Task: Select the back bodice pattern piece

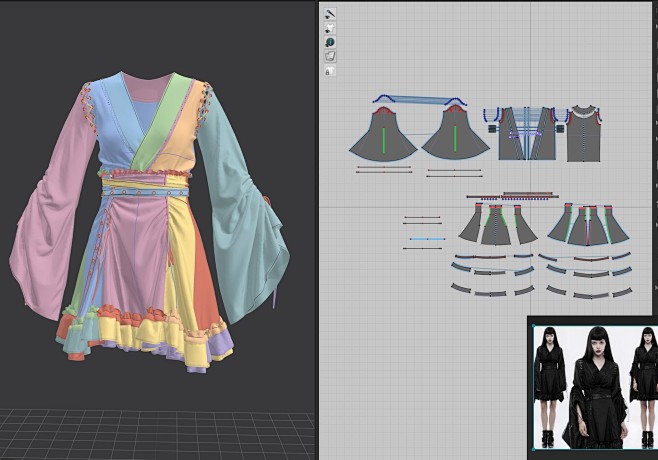Action: 584,133
